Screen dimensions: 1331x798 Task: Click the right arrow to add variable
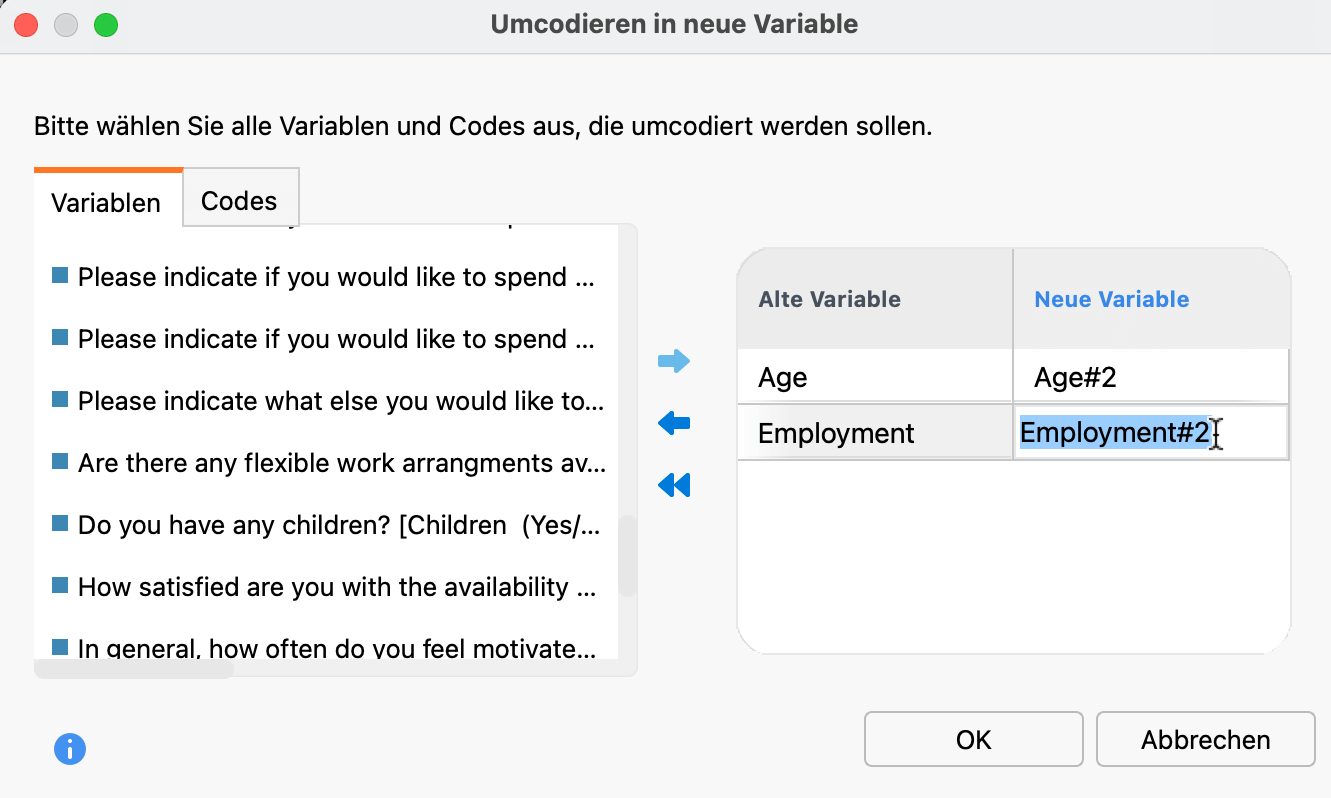pos(674,361)
